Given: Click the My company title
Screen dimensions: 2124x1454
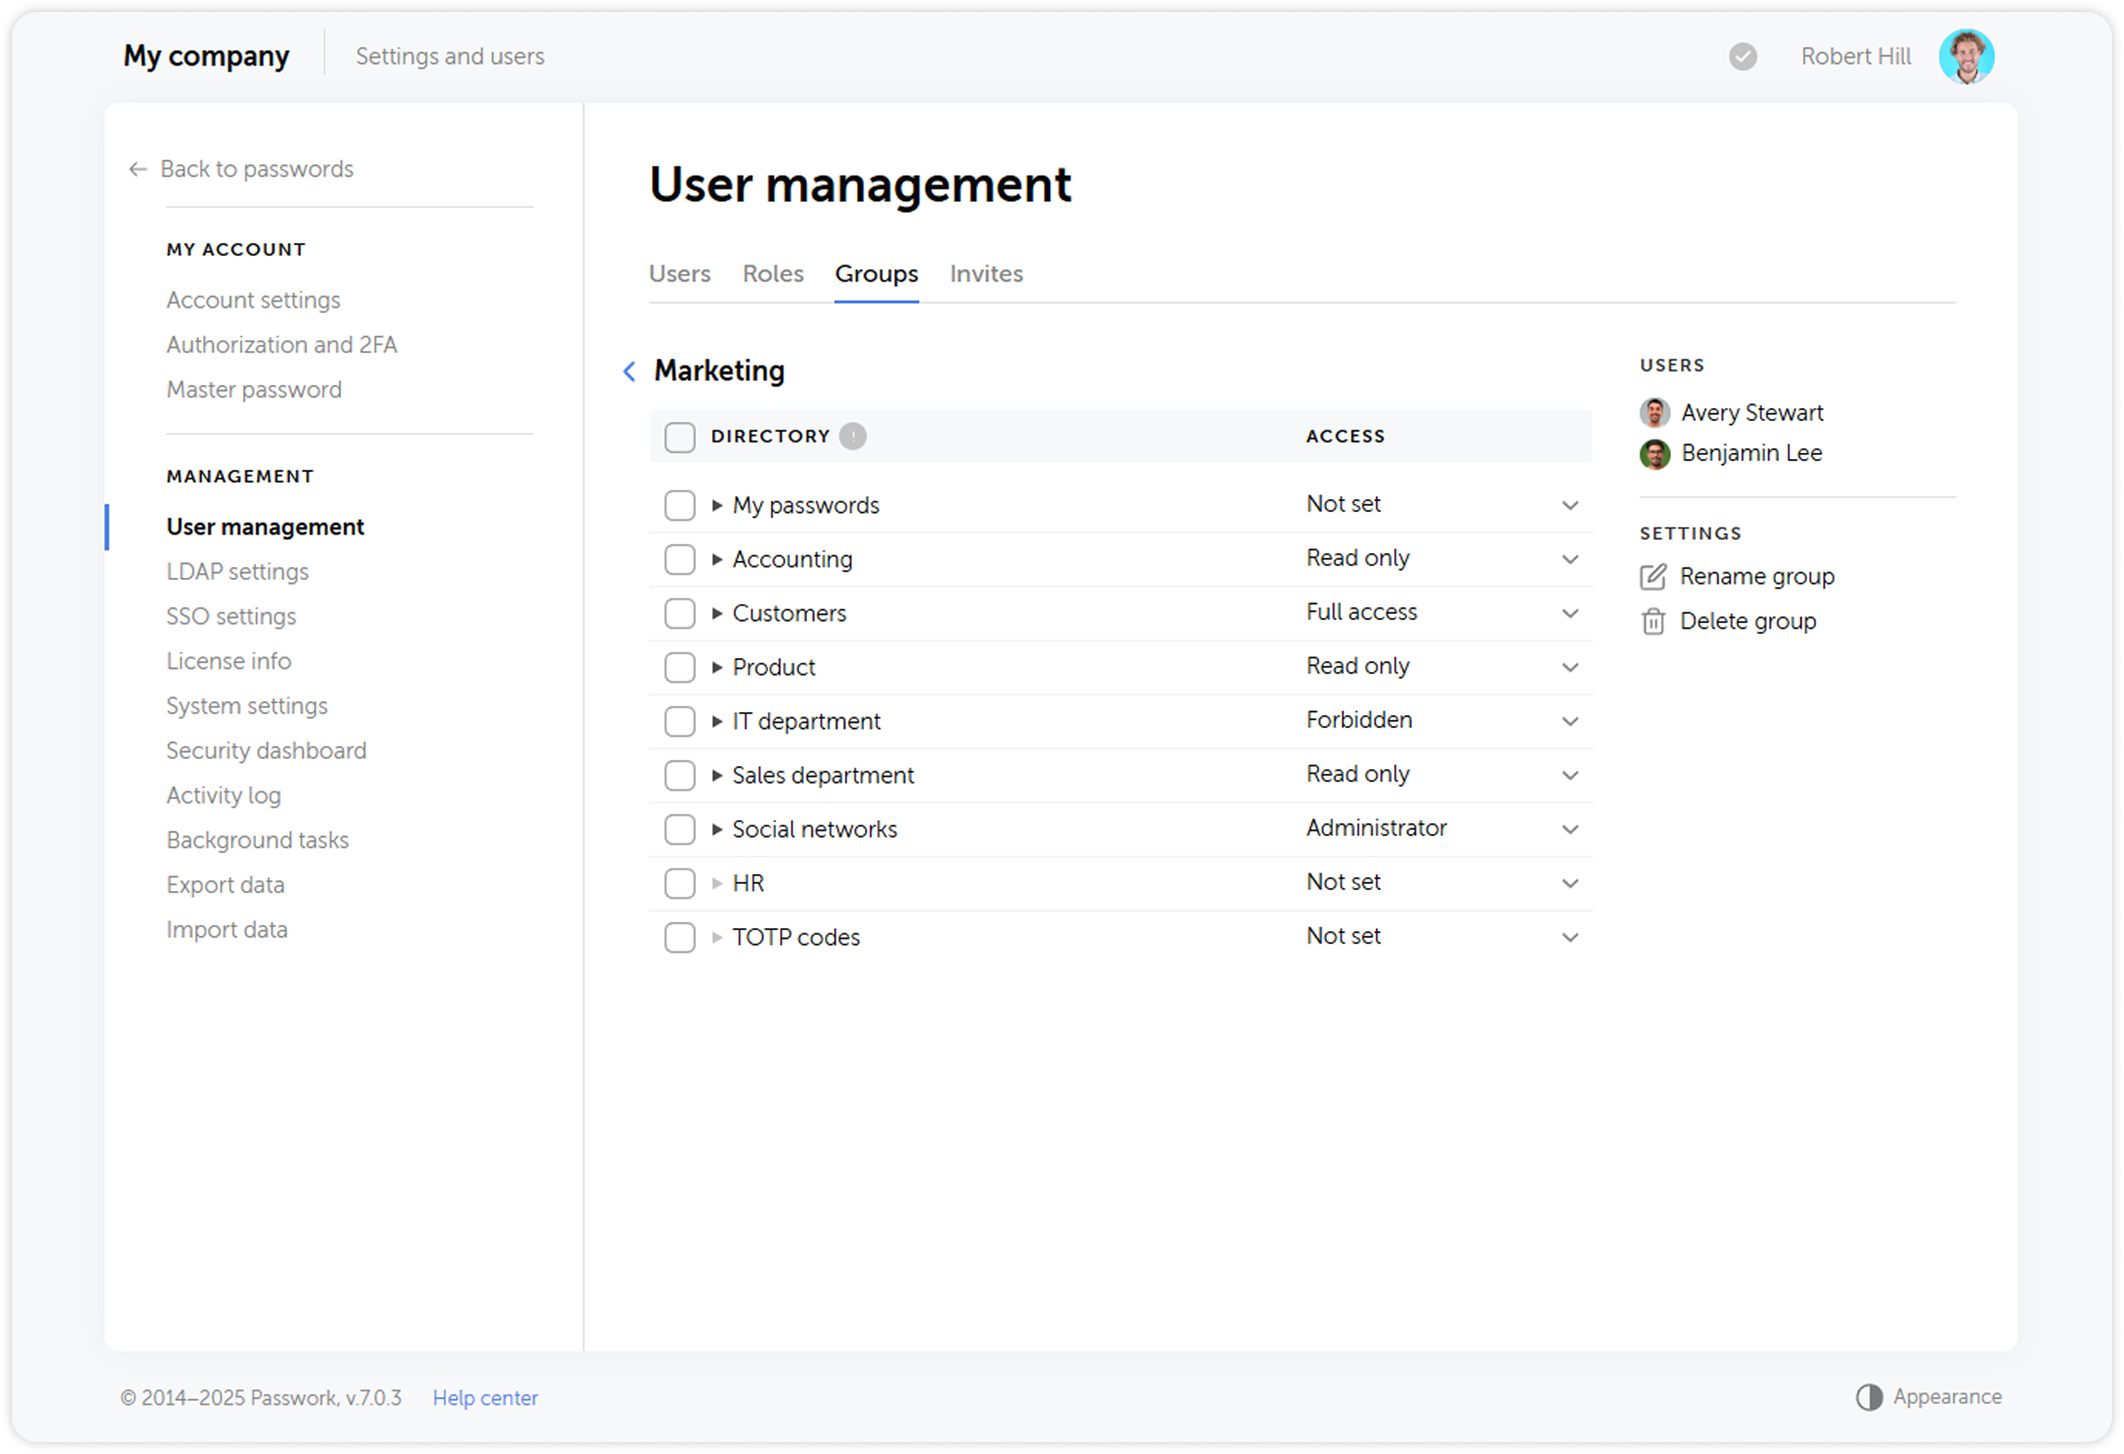Looking at the screenshot, I should [206, 56].
